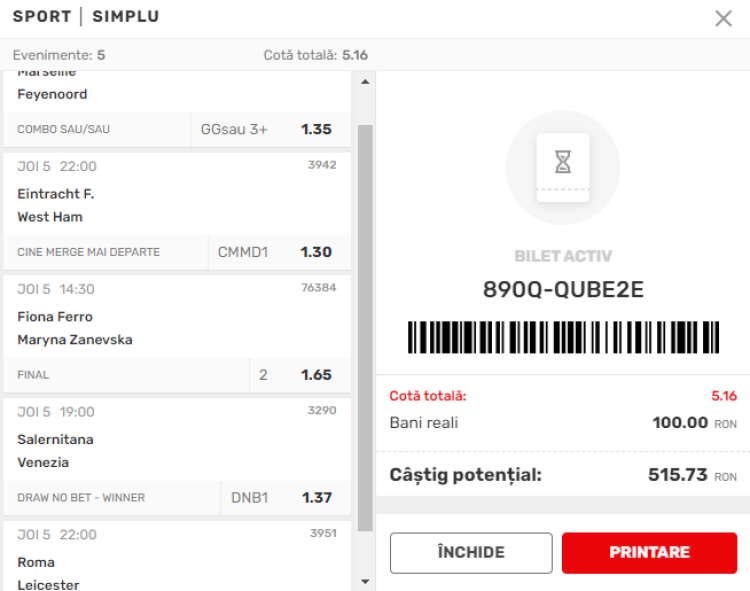Viewport: 750px width, 591px height.
Task: Open the Salernitana vs Venezia event
Action: [177, 440]
